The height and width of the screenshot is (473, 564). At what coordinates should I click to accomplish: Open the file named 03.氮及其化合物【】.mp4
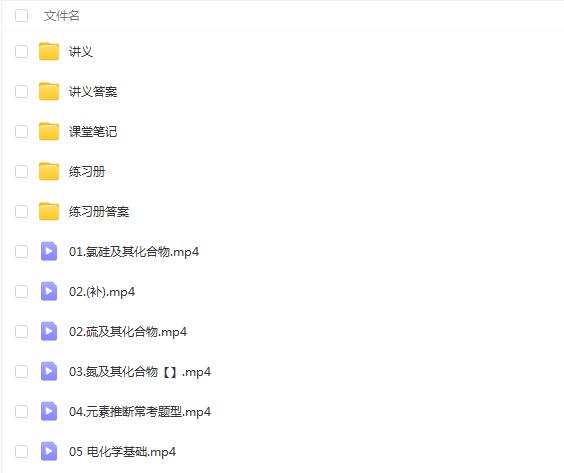[140, 371]
